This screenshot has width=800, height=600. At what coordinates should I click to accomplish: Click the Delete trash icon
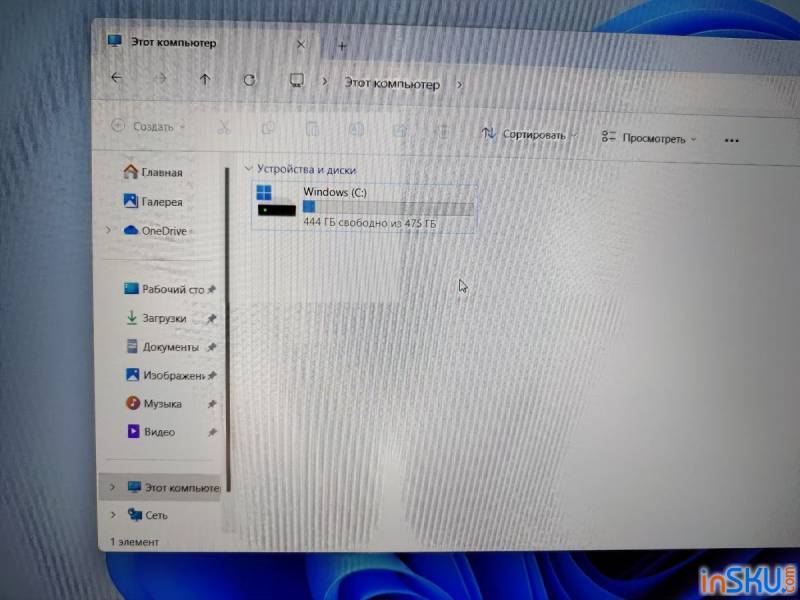click(x=443, y=132)
